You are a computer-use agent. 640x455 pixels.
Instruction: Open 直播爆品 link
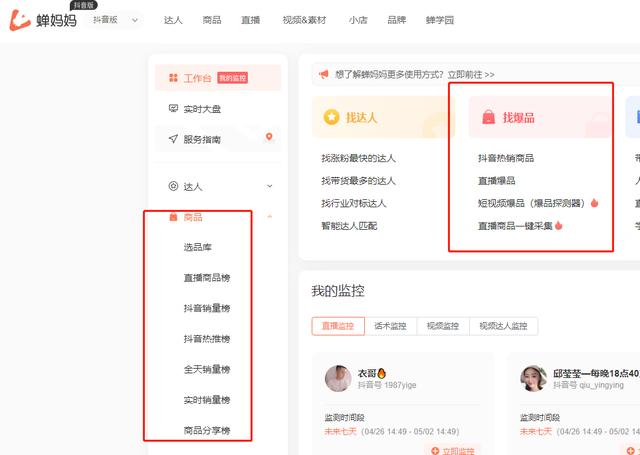click(x=497, y=181)
